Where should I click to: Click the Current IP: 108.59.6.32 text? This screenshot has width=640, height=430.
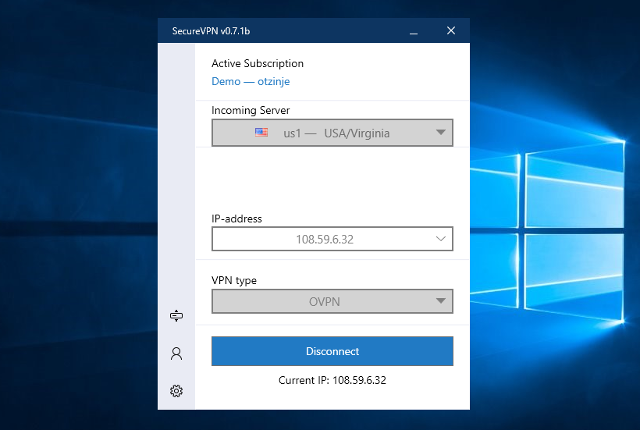coord(332,380)
